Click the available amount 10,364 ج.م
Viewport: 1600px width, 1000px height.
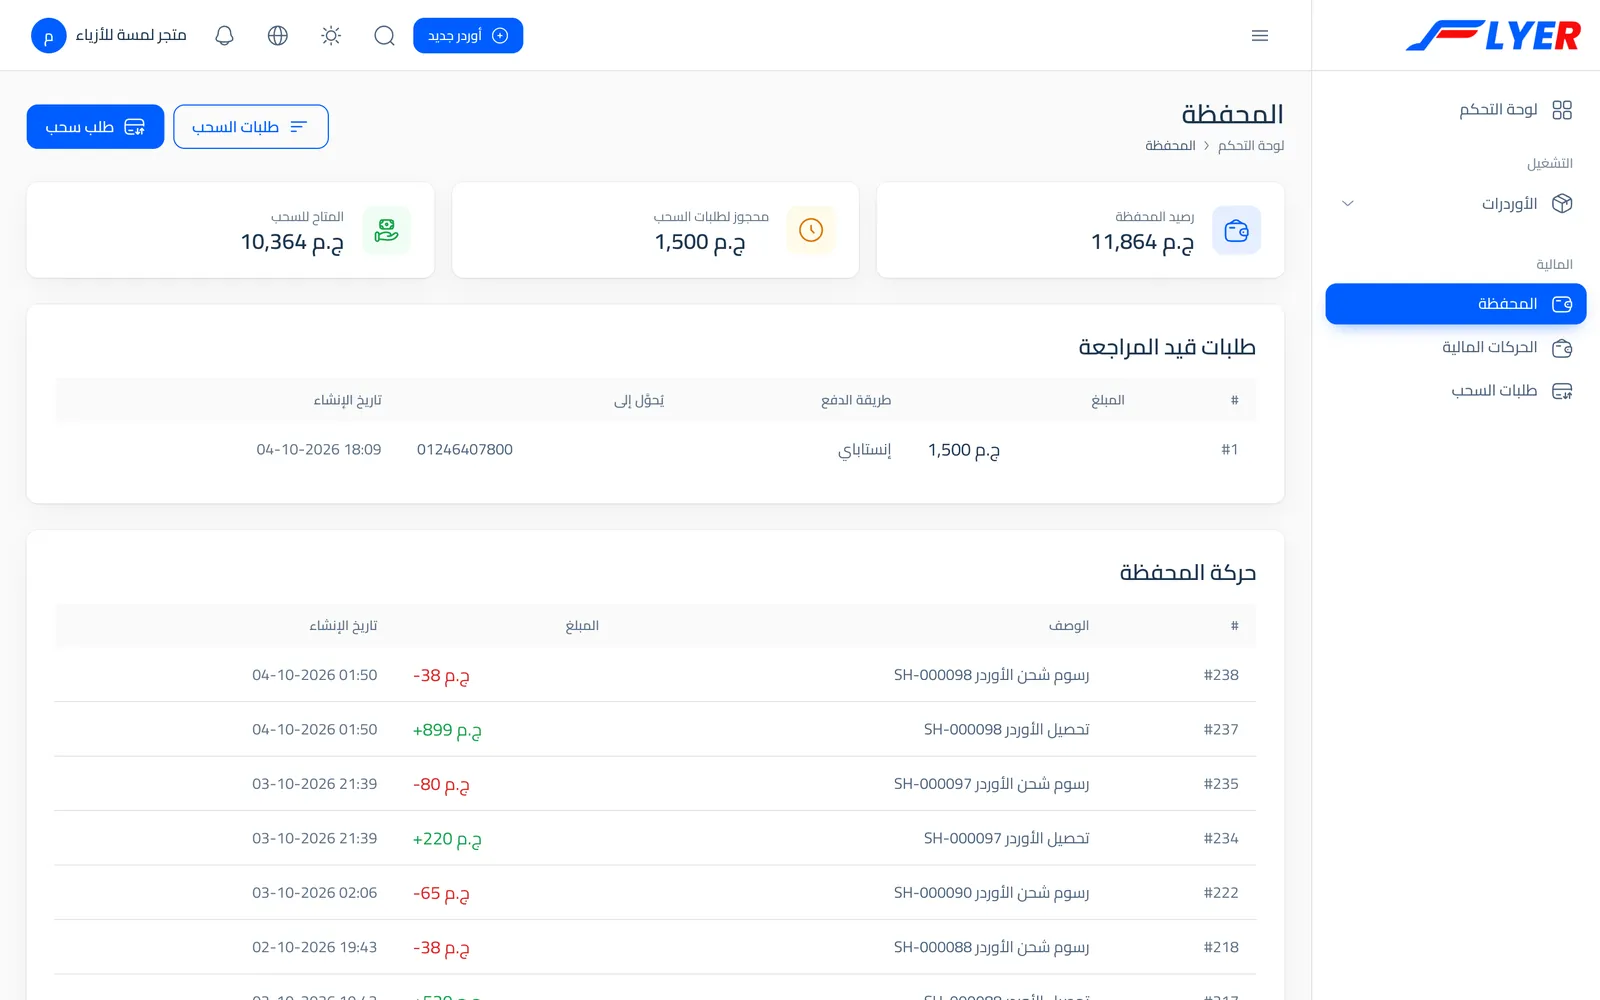click(292, 242)
